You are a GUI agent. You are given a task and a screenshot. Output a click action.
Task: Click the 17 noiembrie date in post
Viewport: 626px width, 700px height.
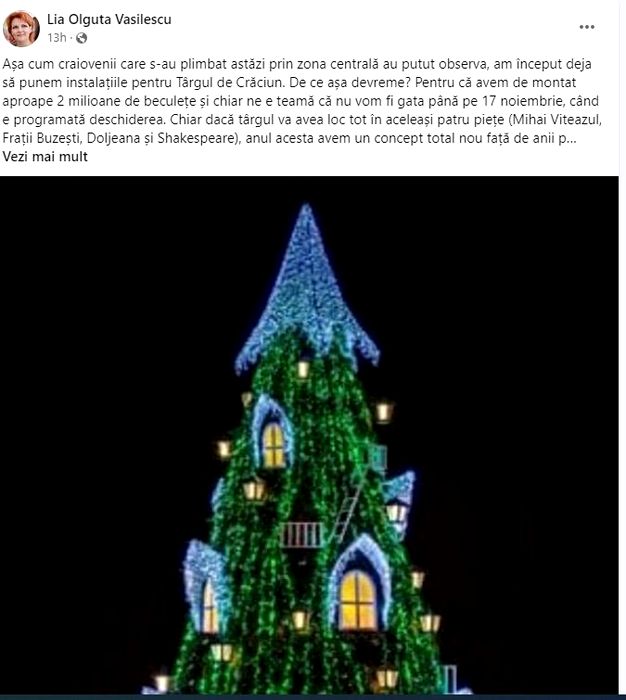[518, 101]
